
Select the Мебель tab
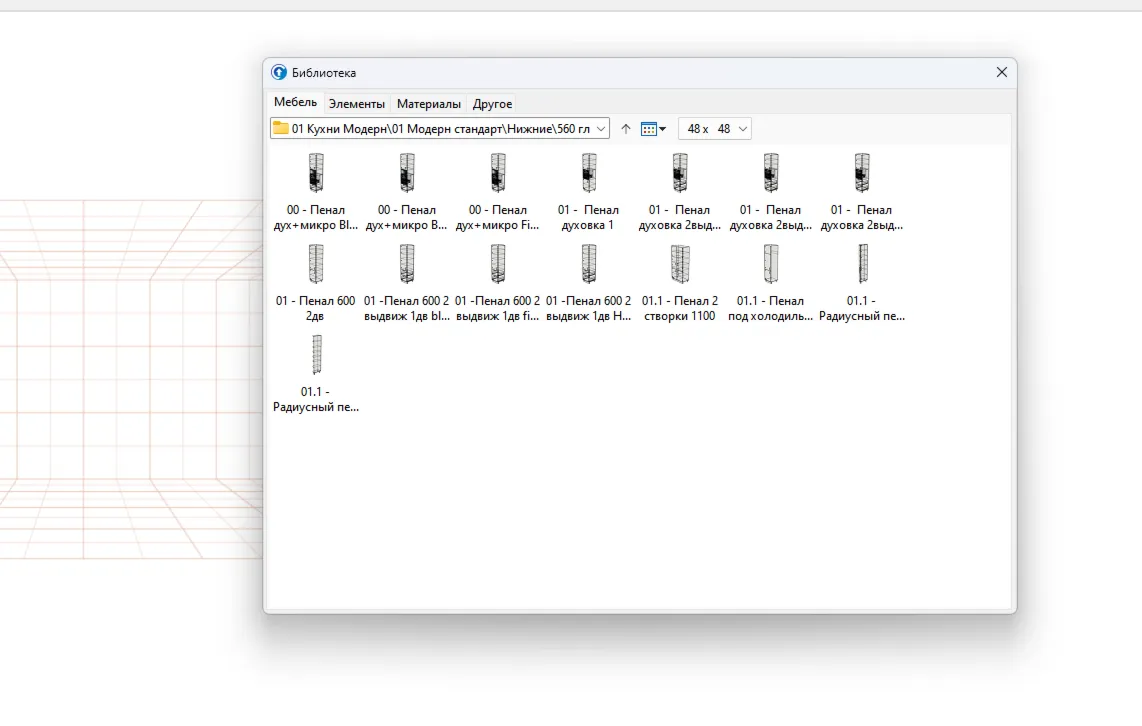[295, 102]
